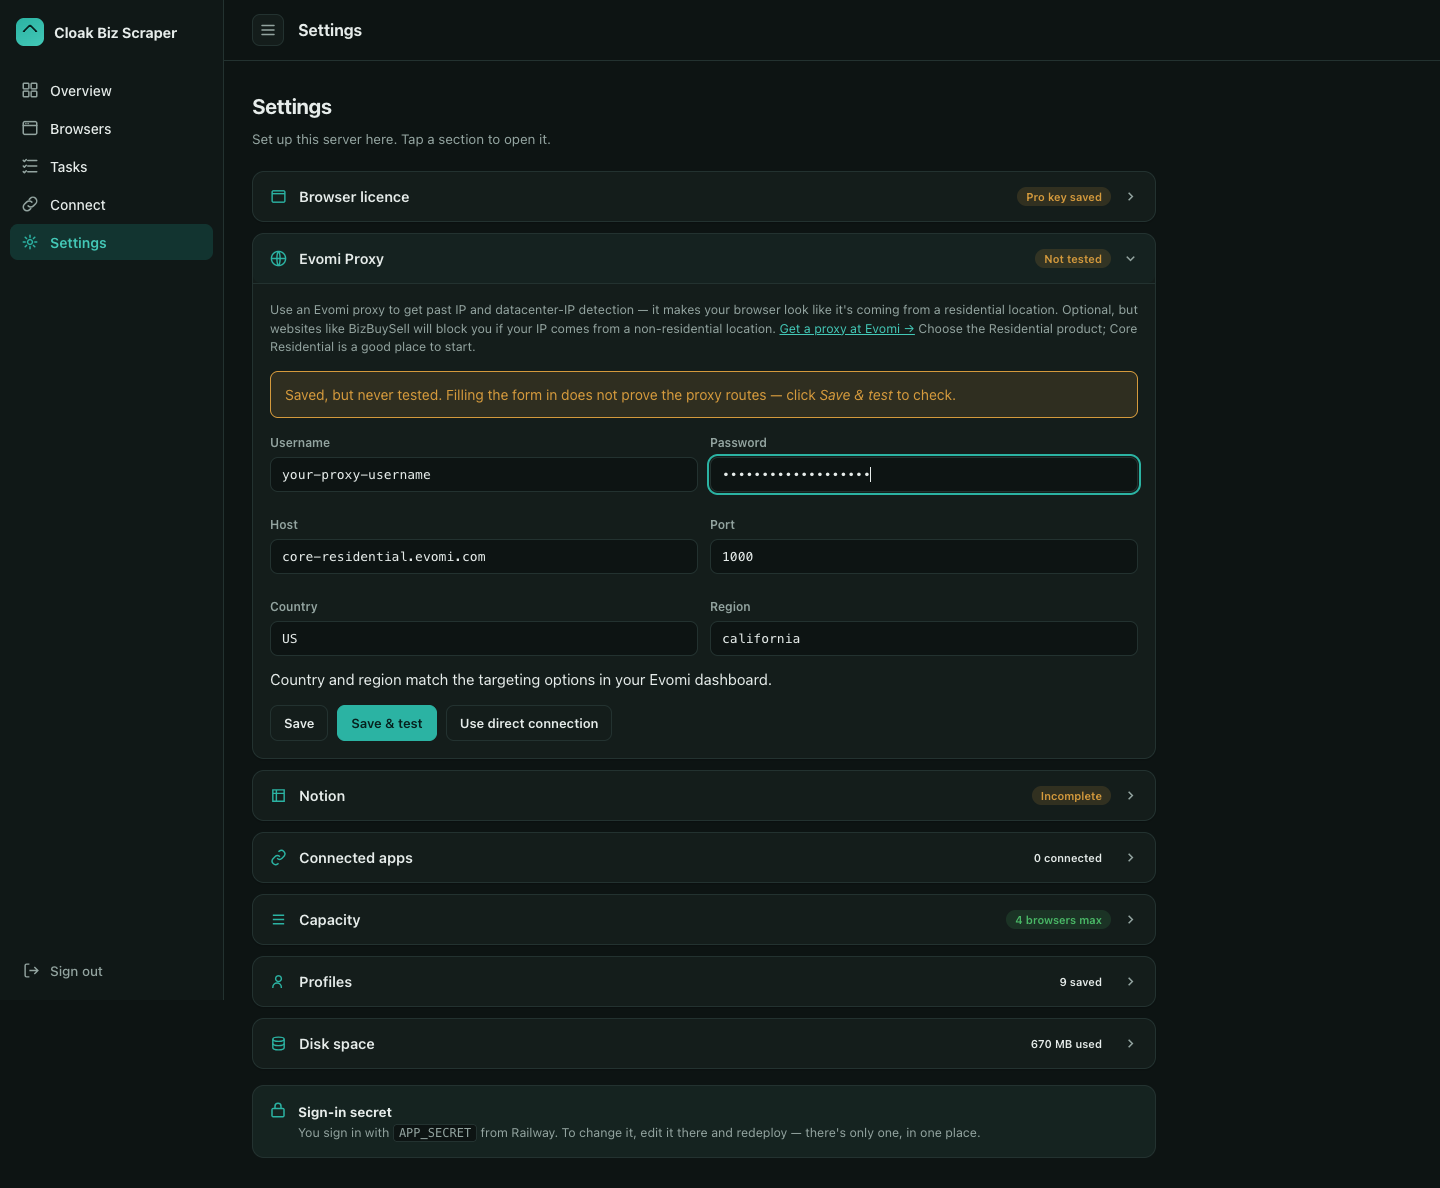Click the Cloak Biz Scraper logo icon
Viewport: 1440px width, 1188px height.
[30, 32]
